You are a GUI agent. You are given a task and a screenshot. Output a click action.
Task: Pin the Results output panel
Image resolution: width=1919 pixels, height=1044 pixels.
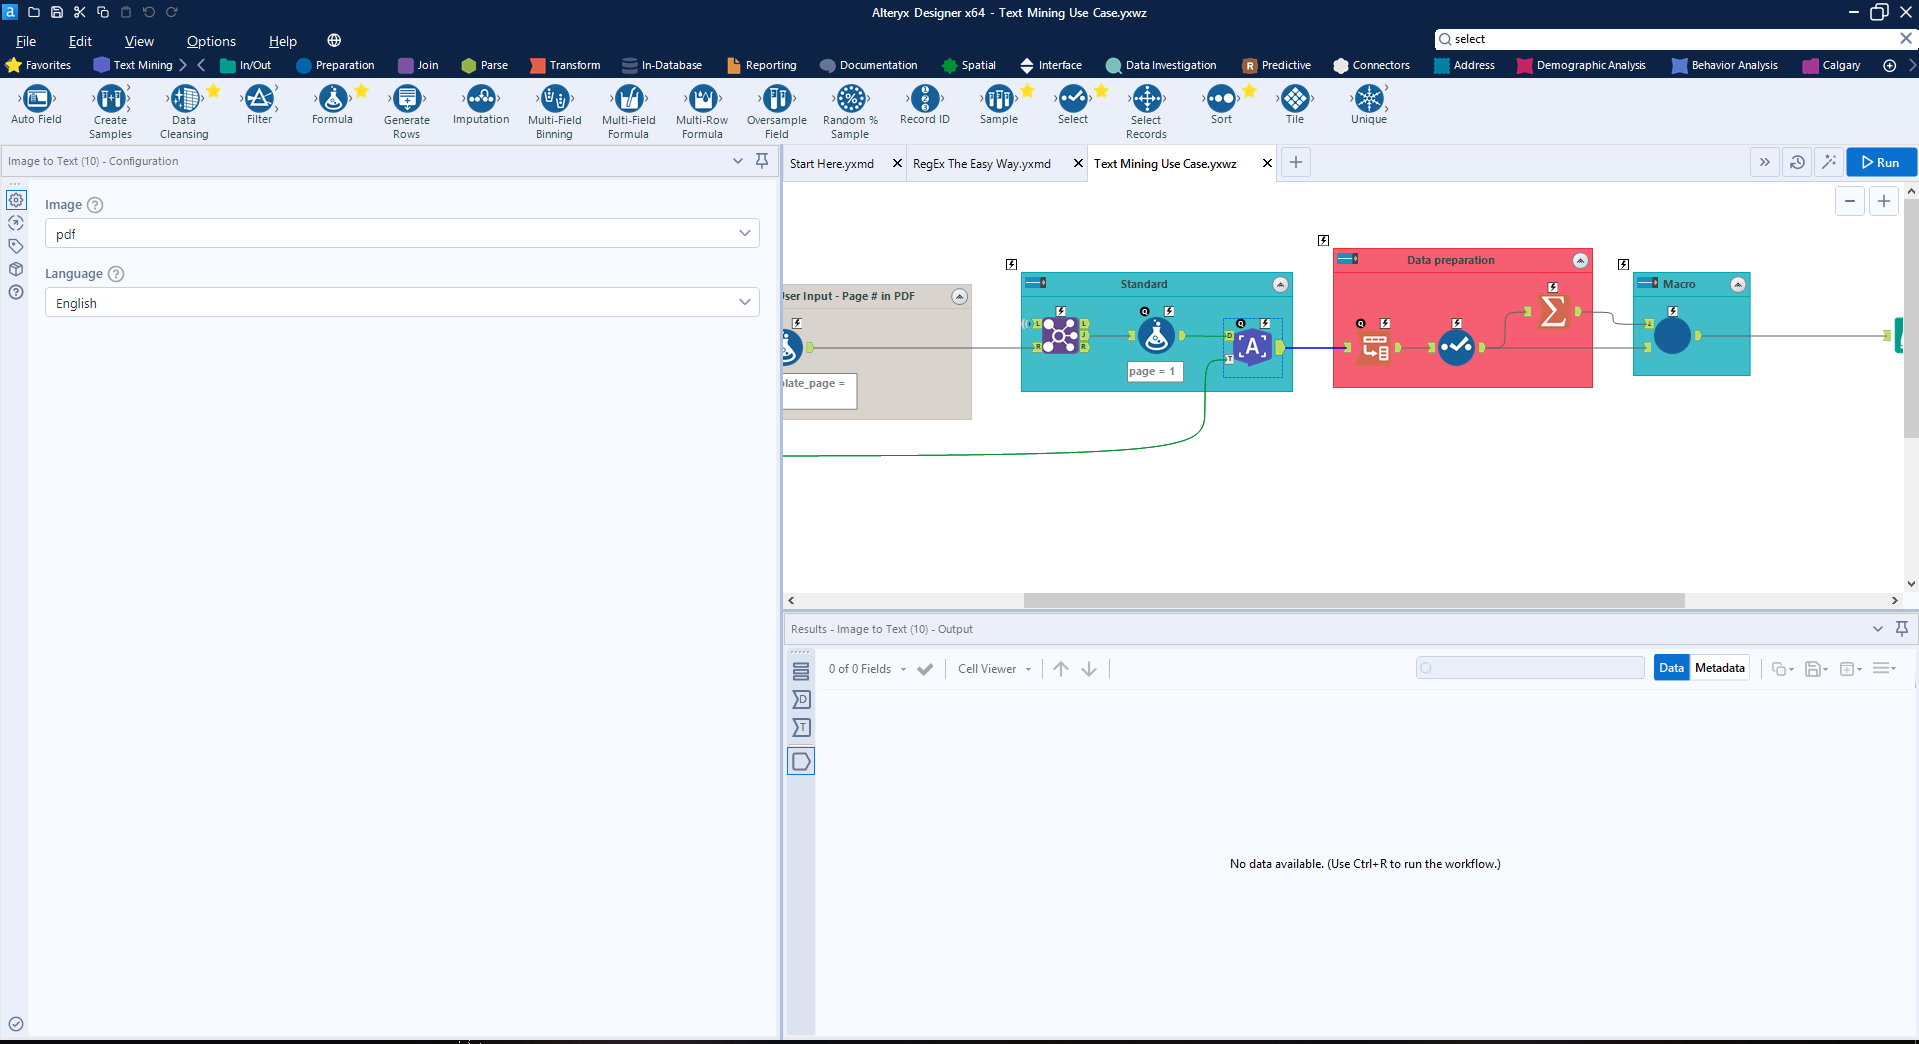pos(1902,628)
